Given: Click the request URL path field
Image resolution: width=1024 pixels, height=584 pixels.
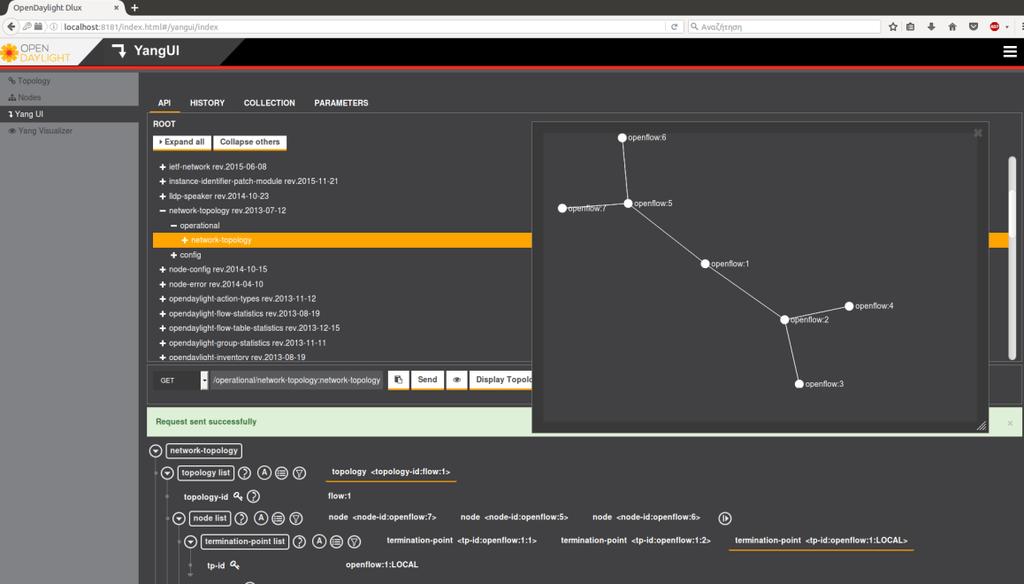Looking at the screenshot, I should [296, 380].
